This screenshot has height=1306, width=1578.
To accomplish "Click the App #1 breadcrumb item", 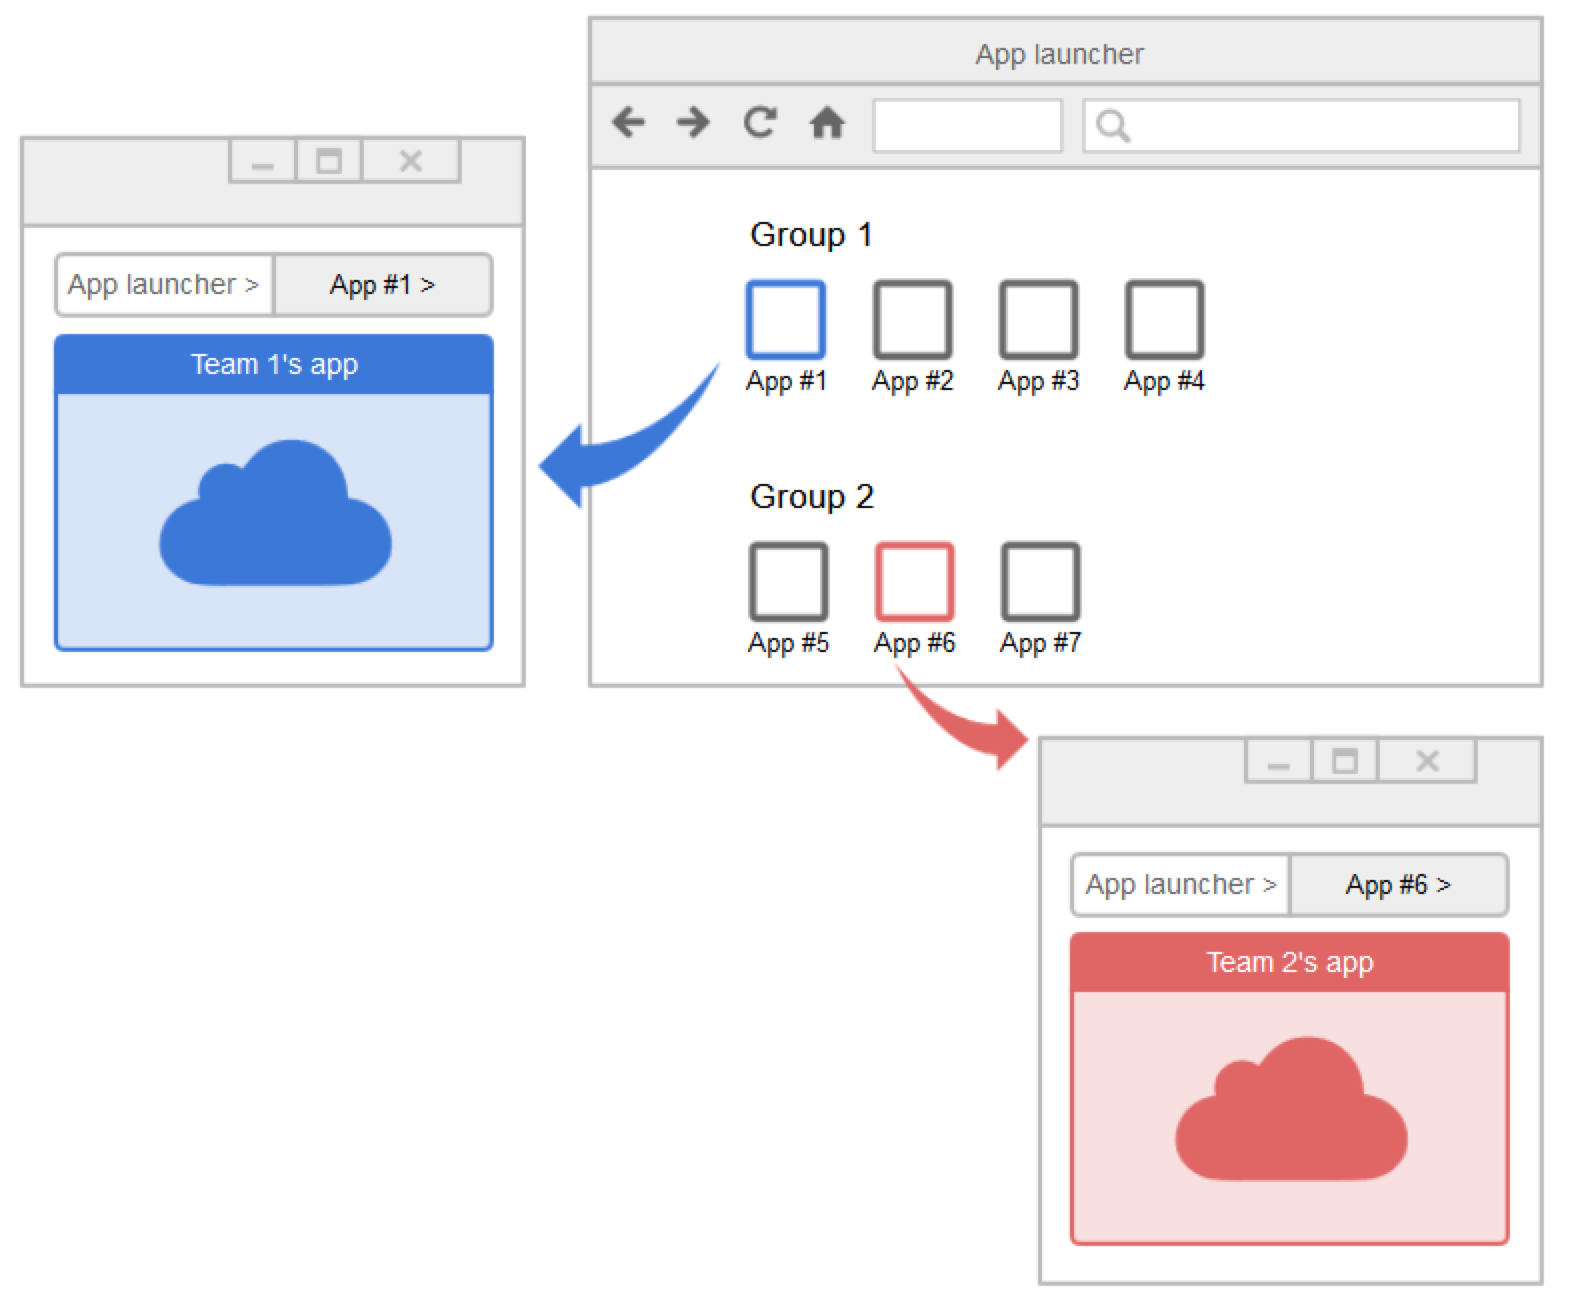I will coord(382,285).
